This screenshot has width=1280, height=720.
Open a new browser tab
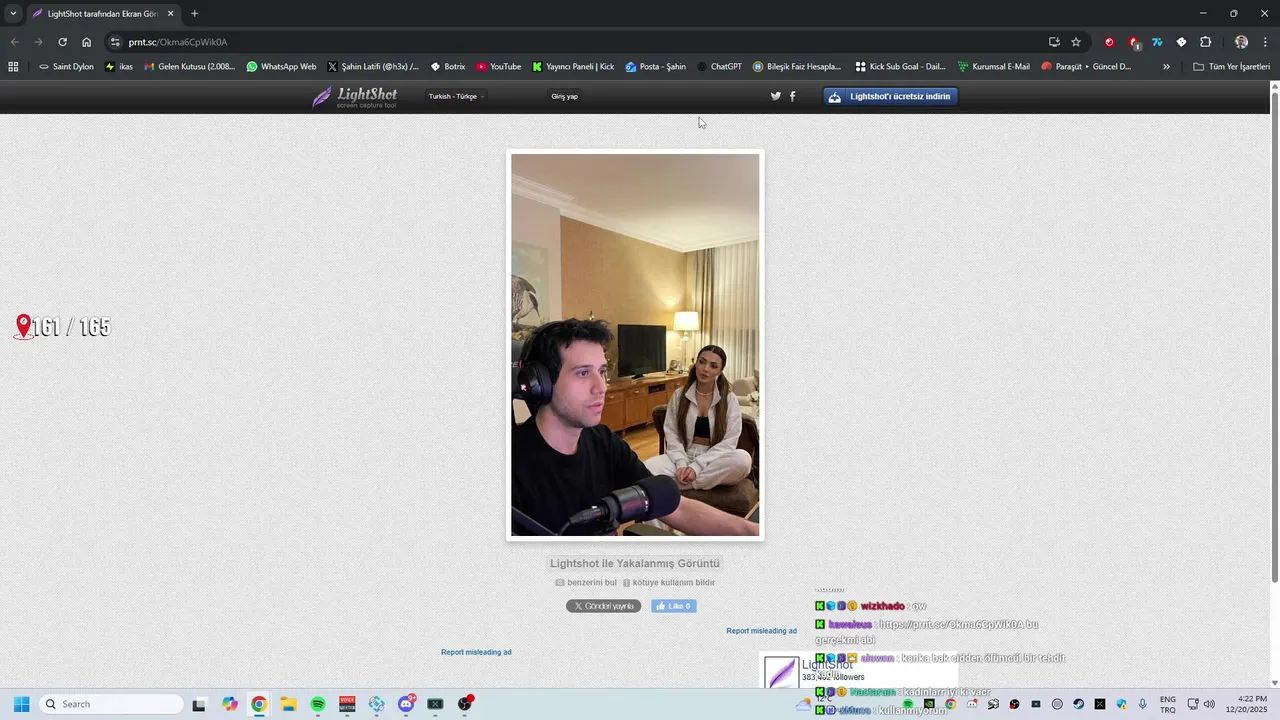click(x=194, y=14)
